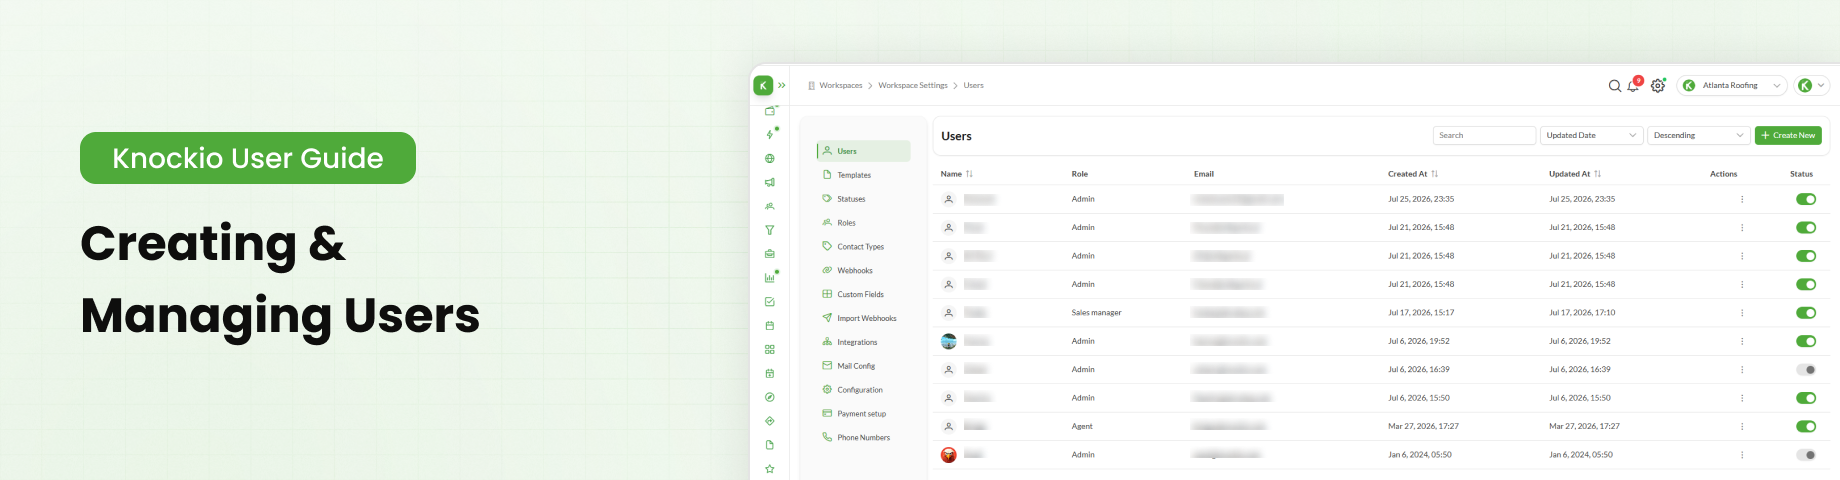The height and width of the screenshot is (480, 1840).
Task: Toggle status for user created Jul 6, 15:50
Action: click(x=1806, y=398)
